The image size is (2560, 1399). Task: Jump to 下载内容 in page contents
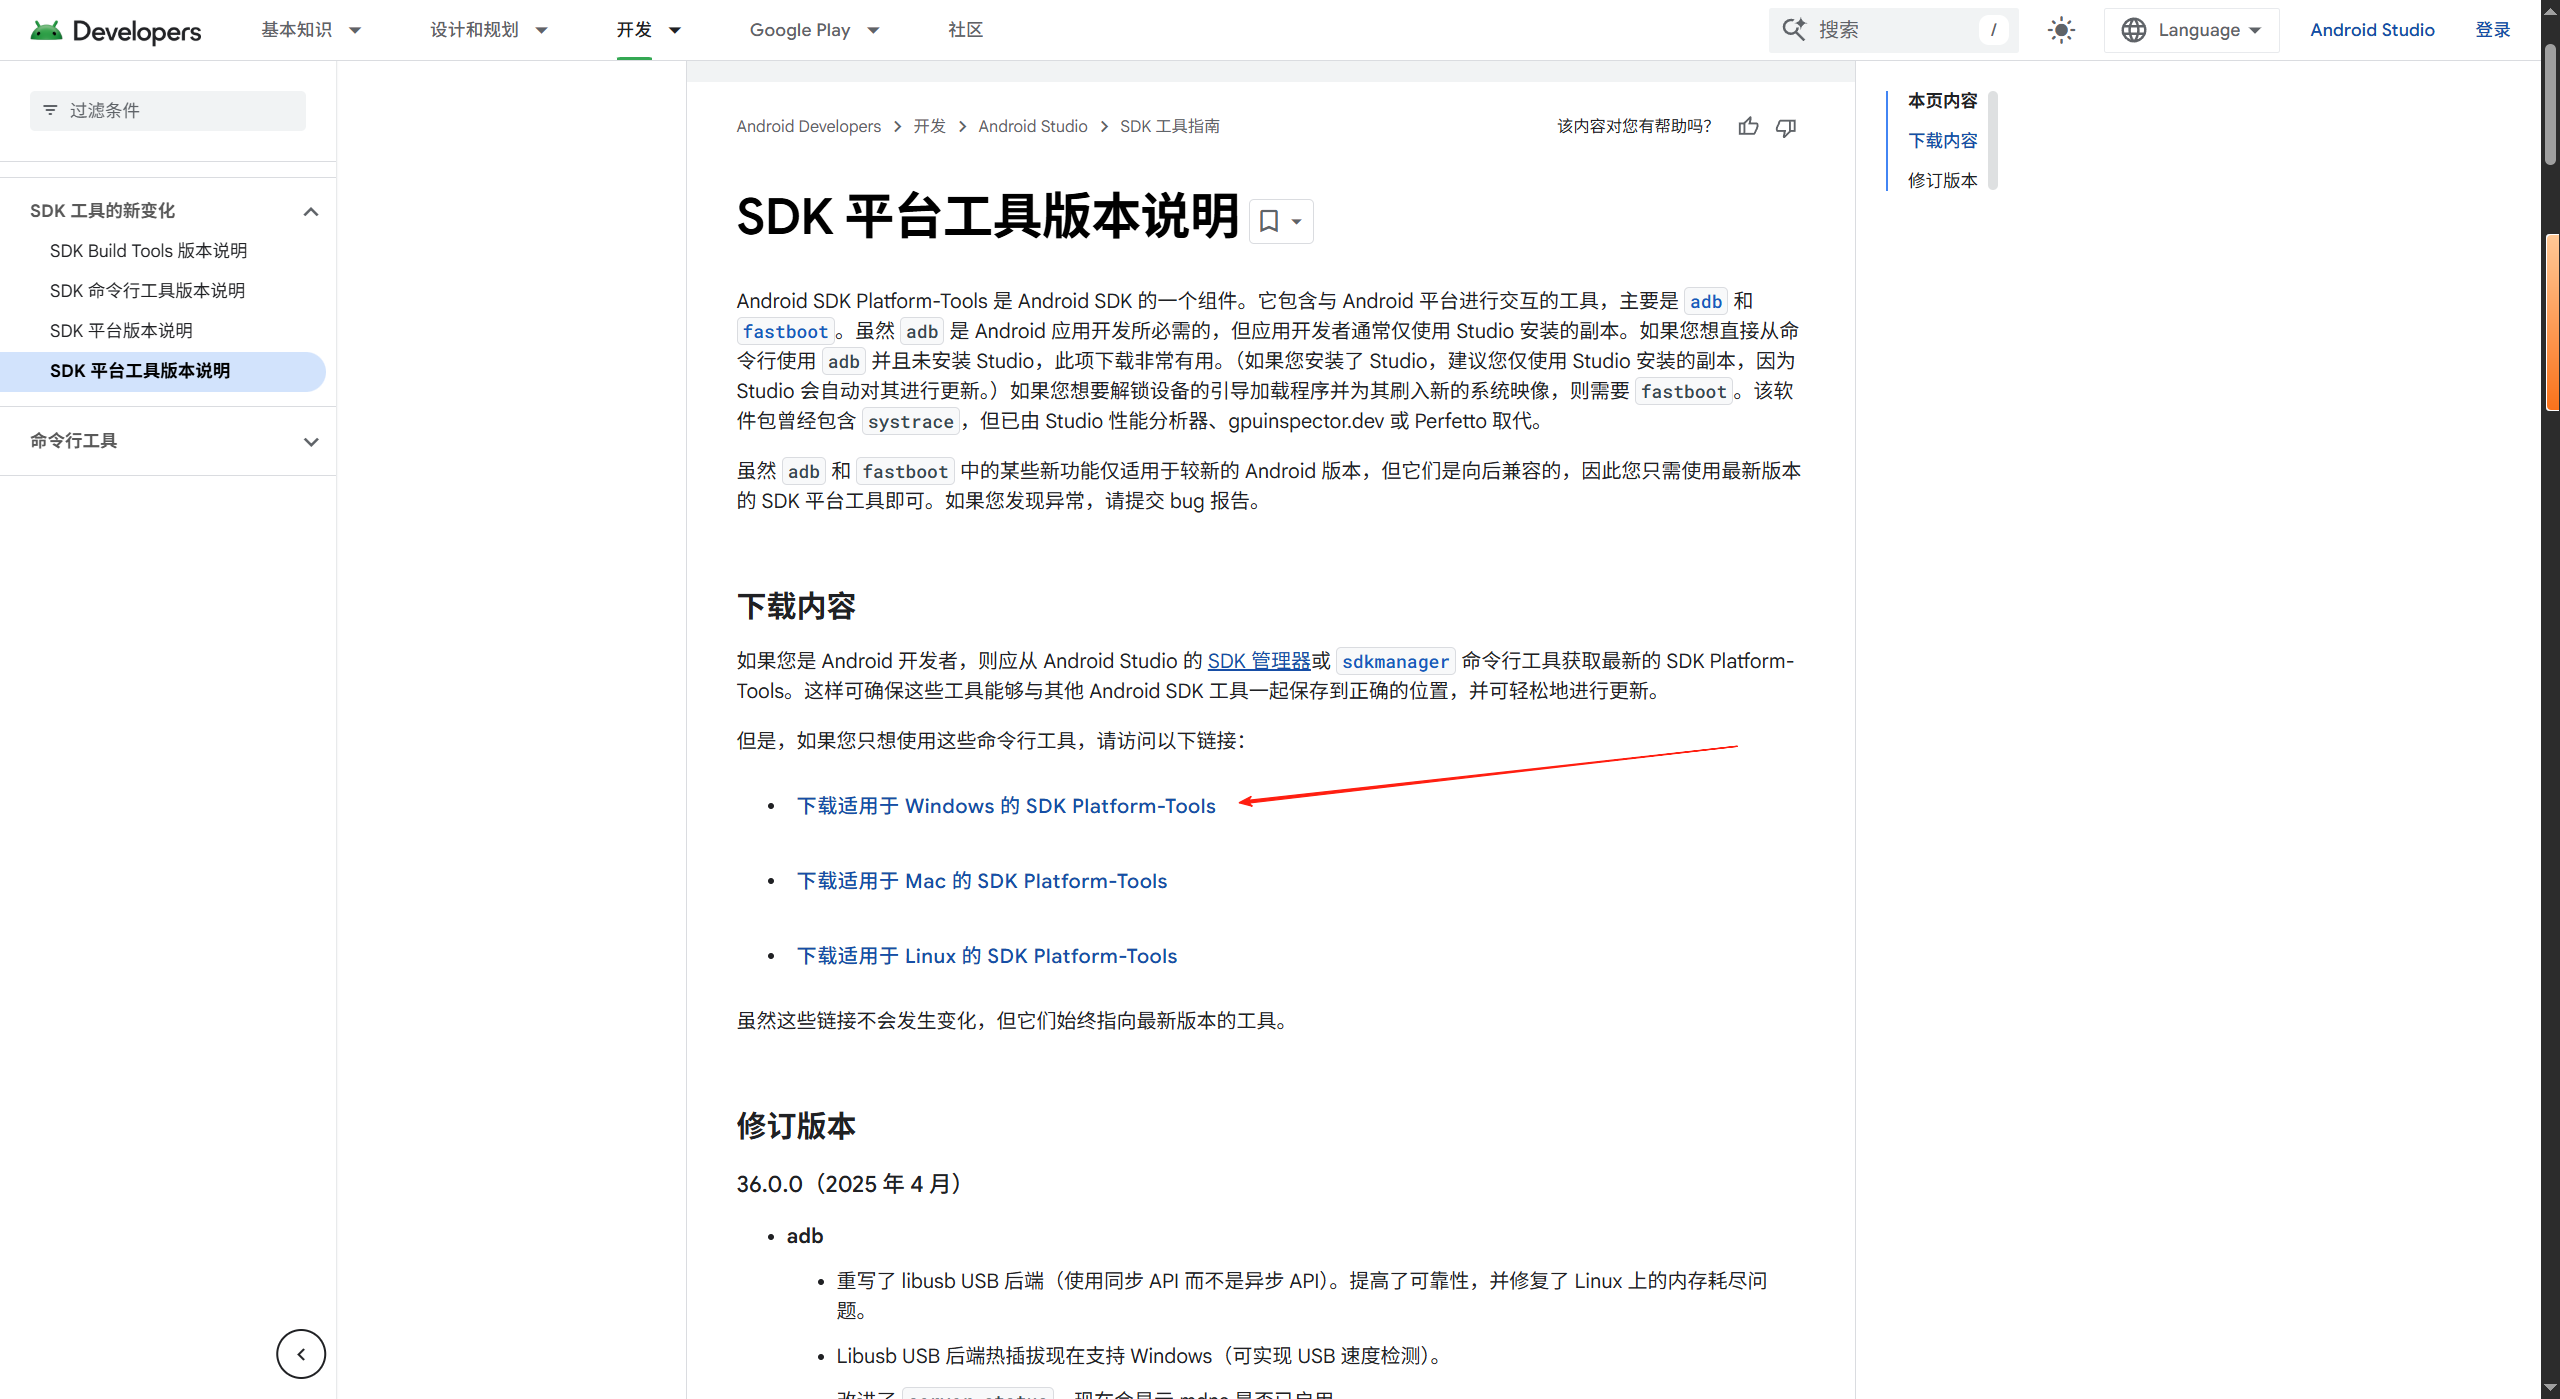point(1942,141)
